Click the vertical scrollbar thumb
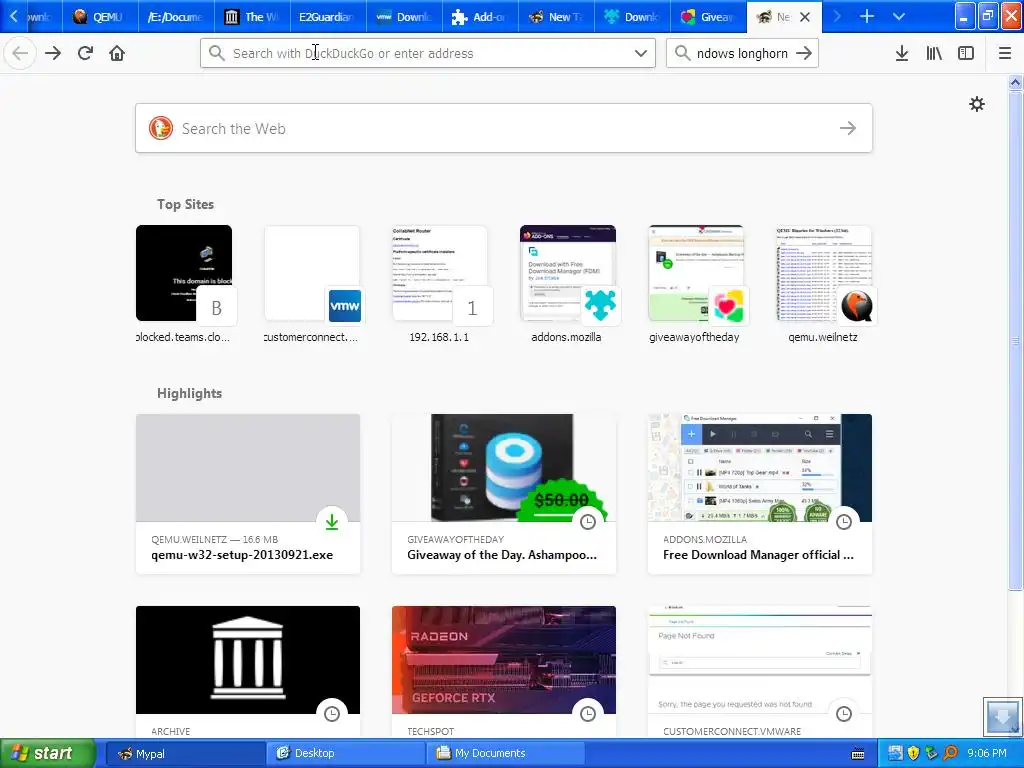The image size is (1024, 768). pyautogui.click(x=1015, y=340)
